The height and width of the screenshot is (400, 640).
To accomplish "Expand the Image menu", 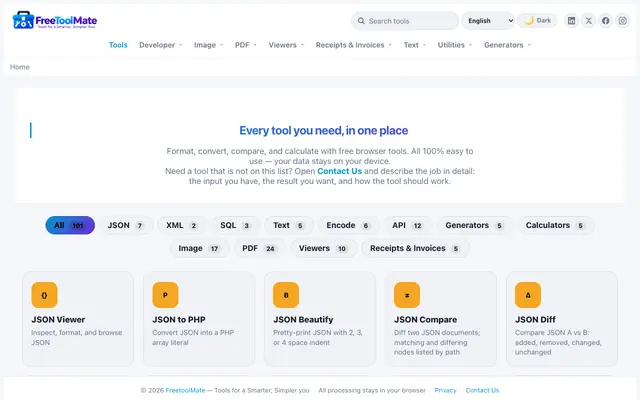I will point(208,45).
